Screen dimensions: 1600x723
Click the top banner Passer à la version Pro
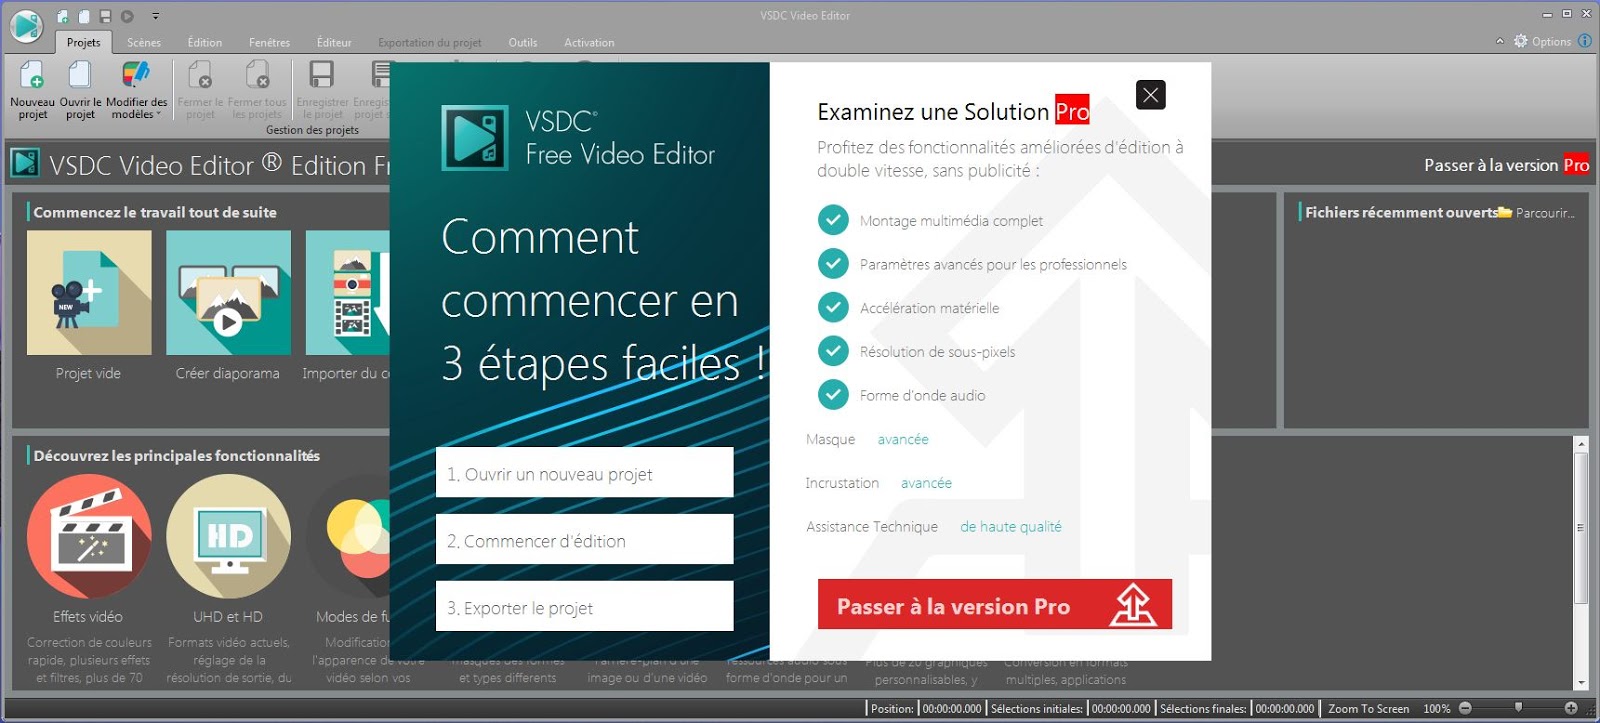click(1507, 165)
